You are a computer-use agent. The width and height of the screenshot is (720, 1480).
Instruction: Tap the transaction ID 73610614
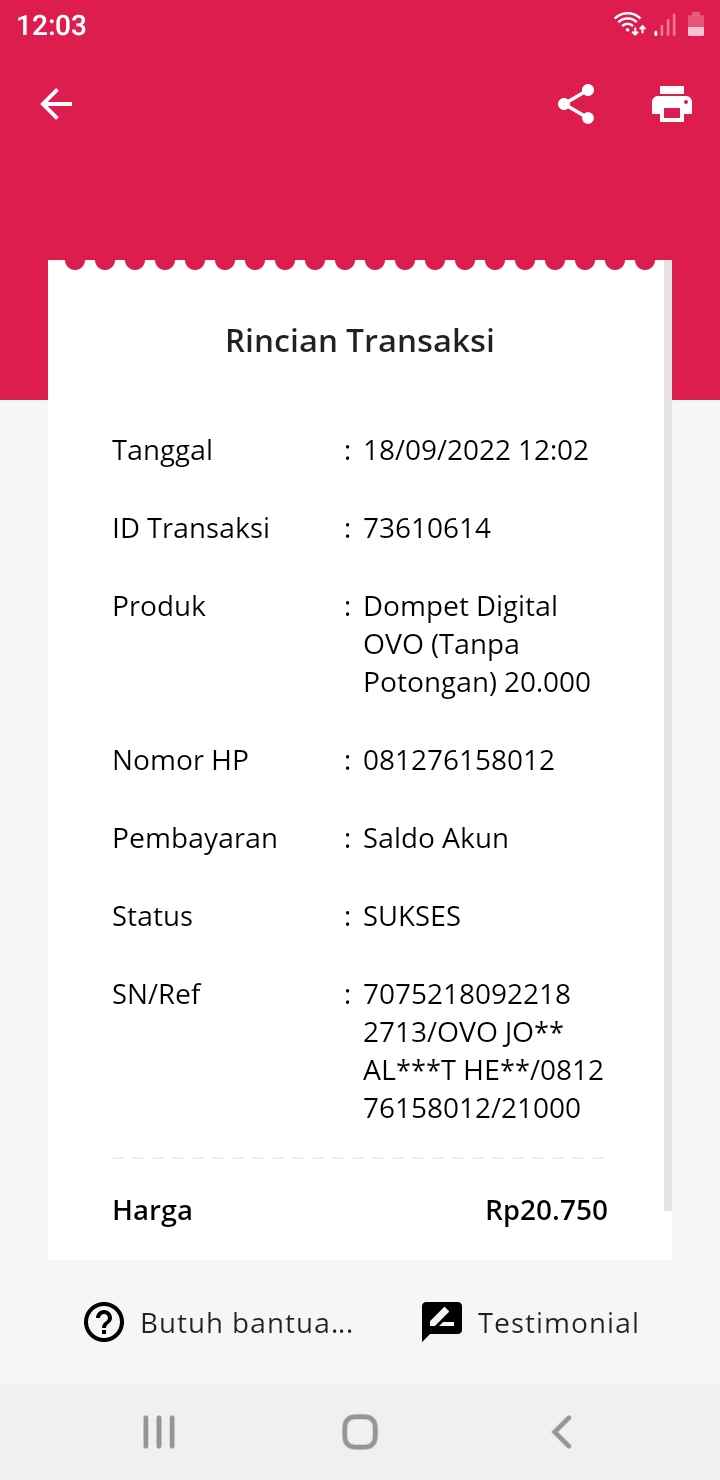[x=427, y=528]
